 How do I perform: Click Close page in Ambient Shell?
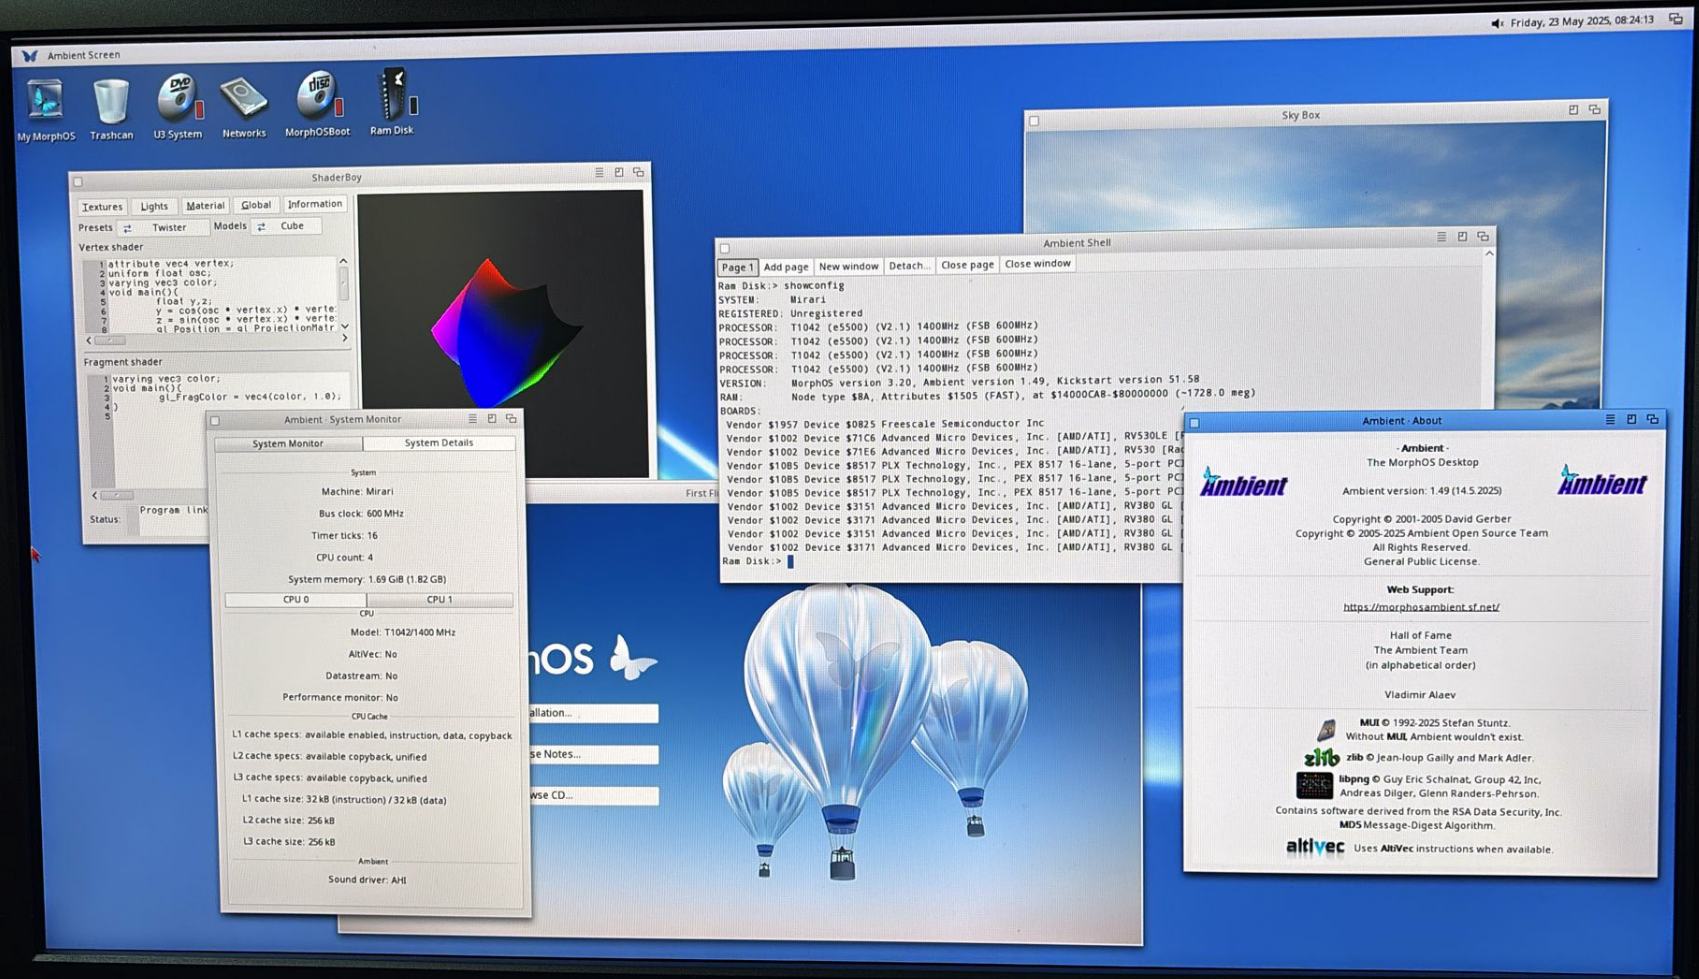click(967, 265)
